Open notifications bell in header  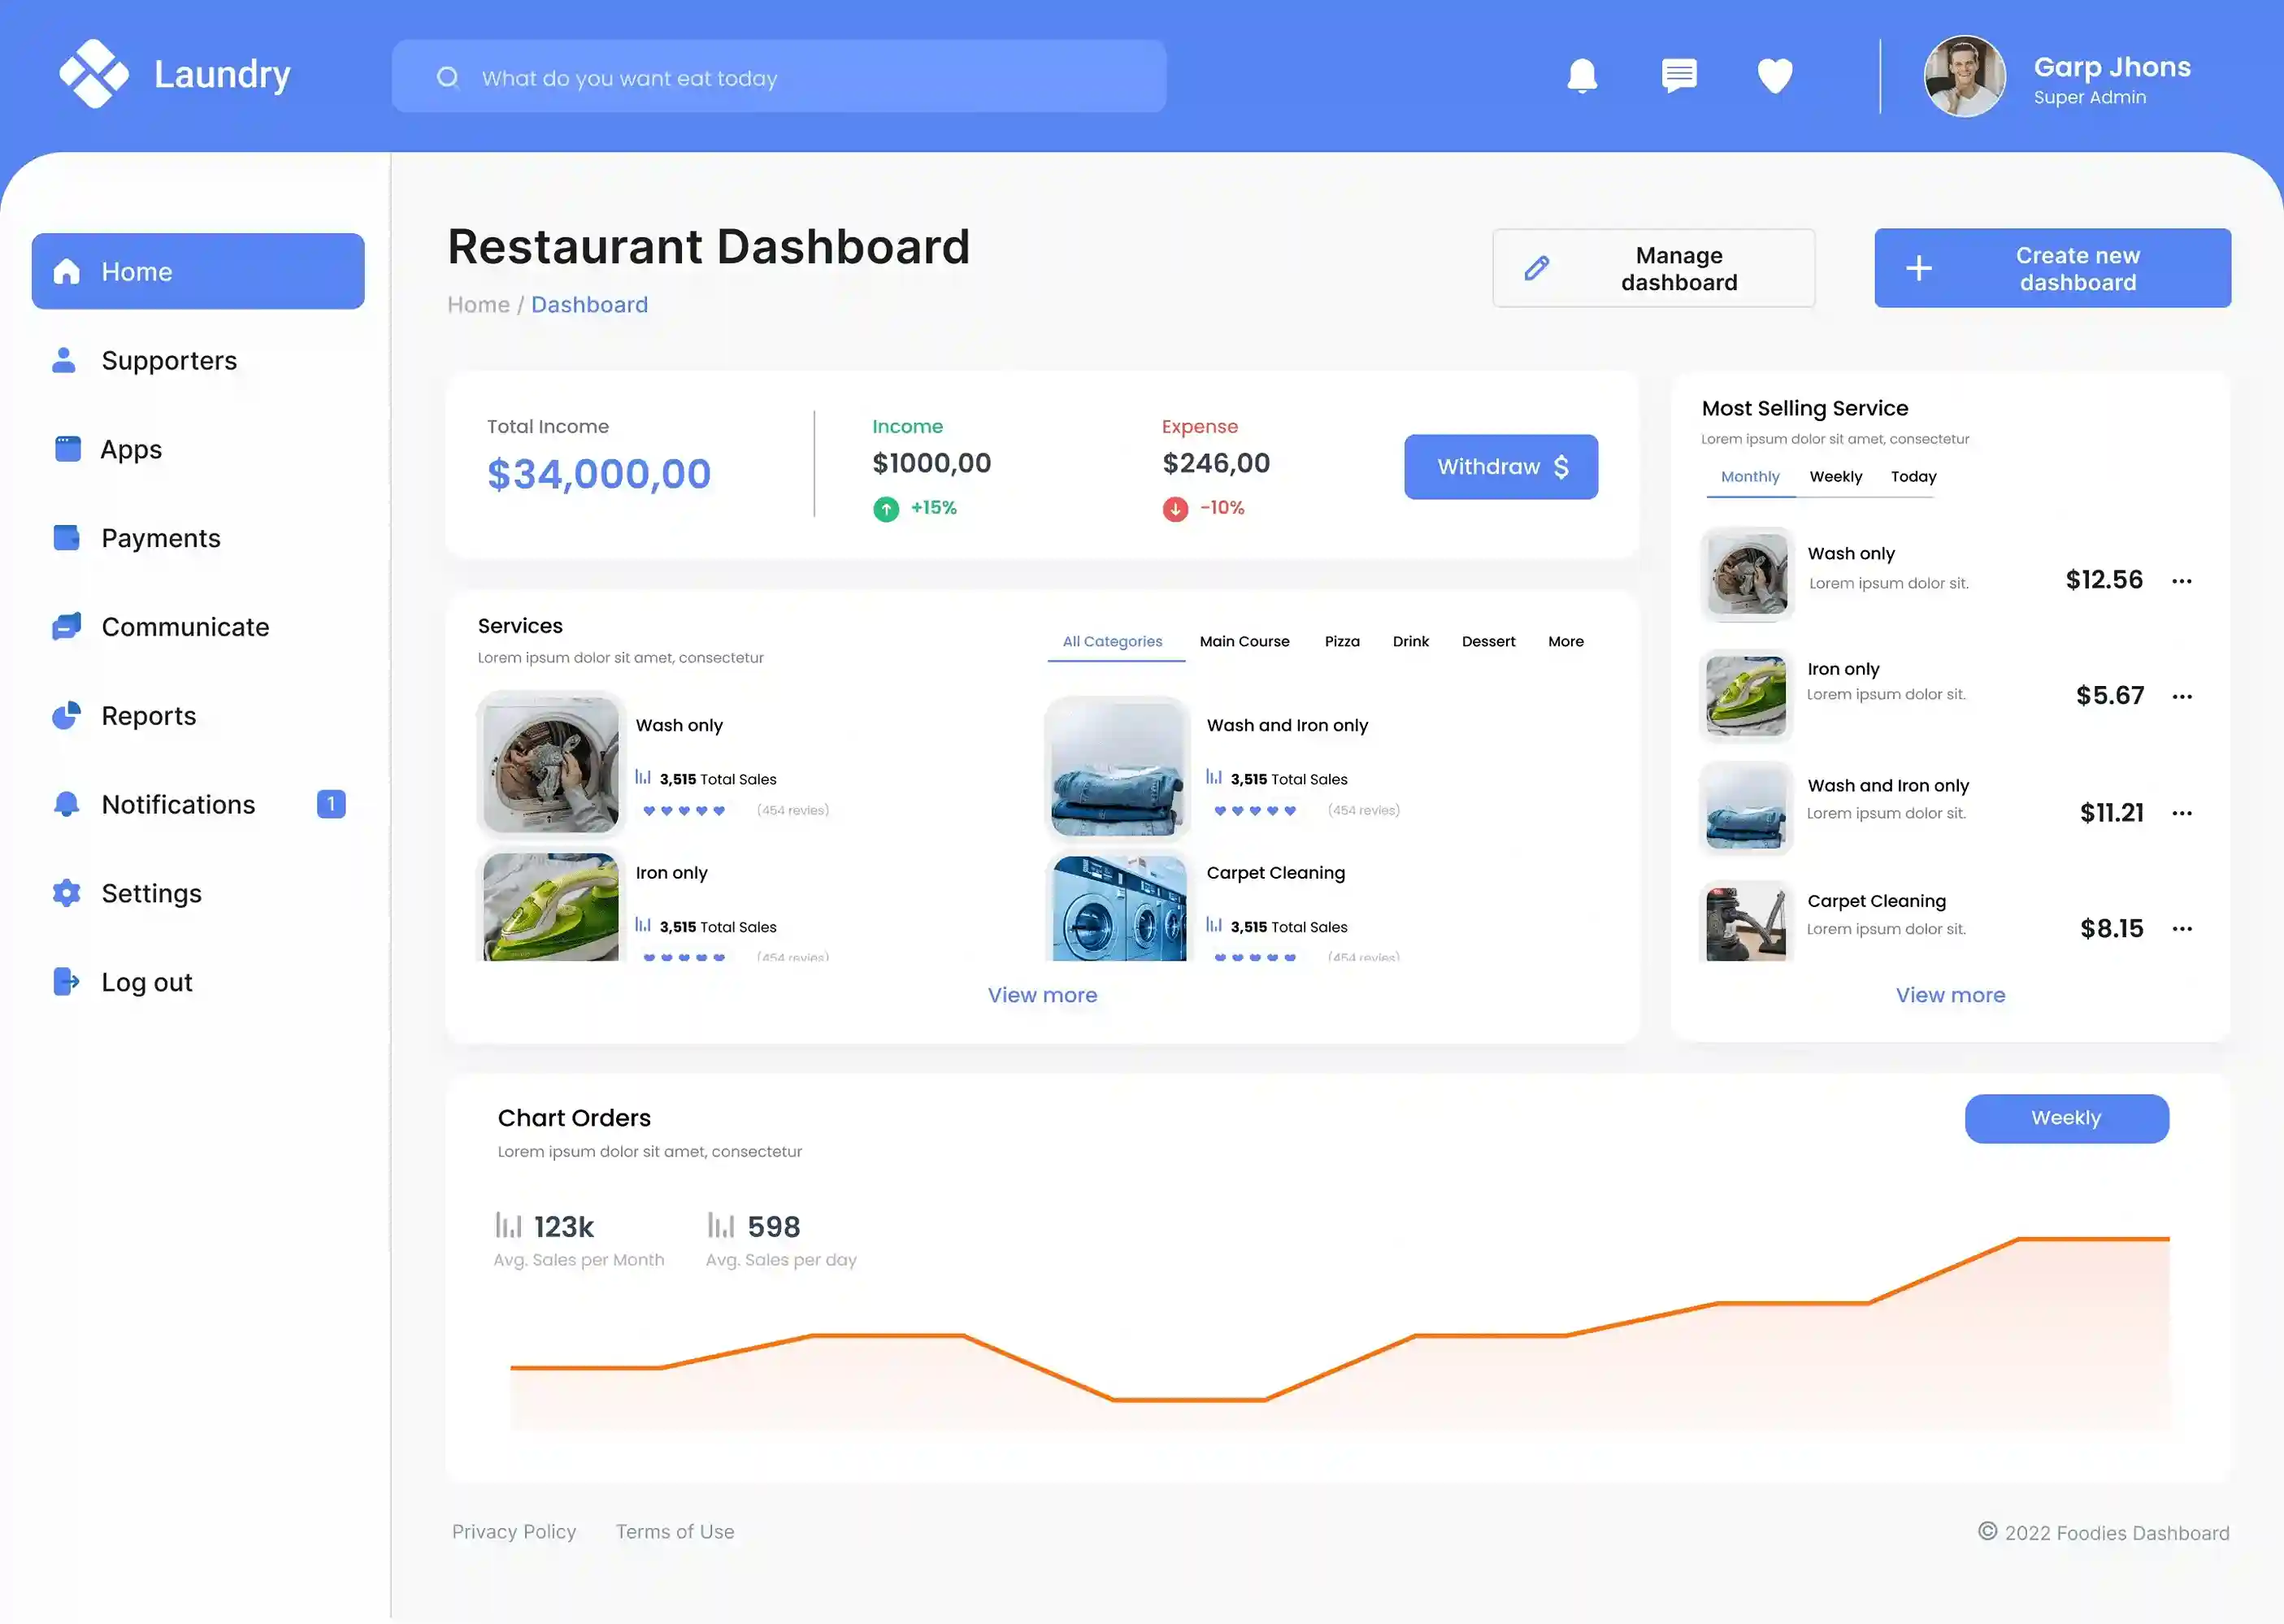point(1582,76)
